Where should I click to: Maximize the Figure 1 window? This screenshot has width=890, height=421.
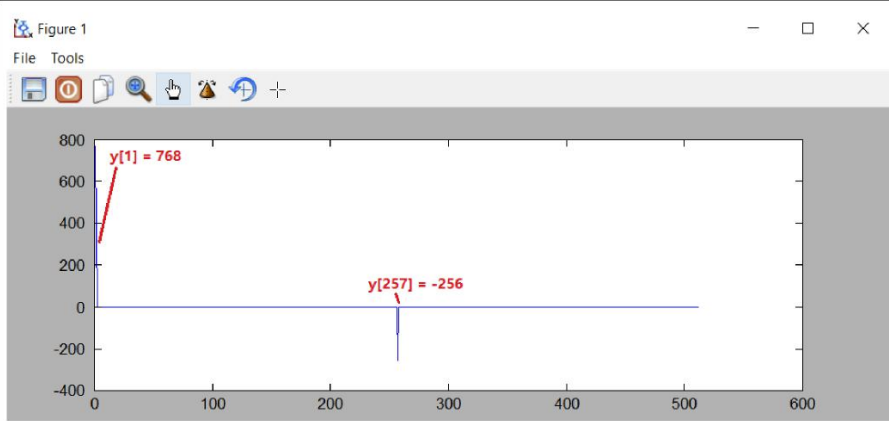pos(808,28)
